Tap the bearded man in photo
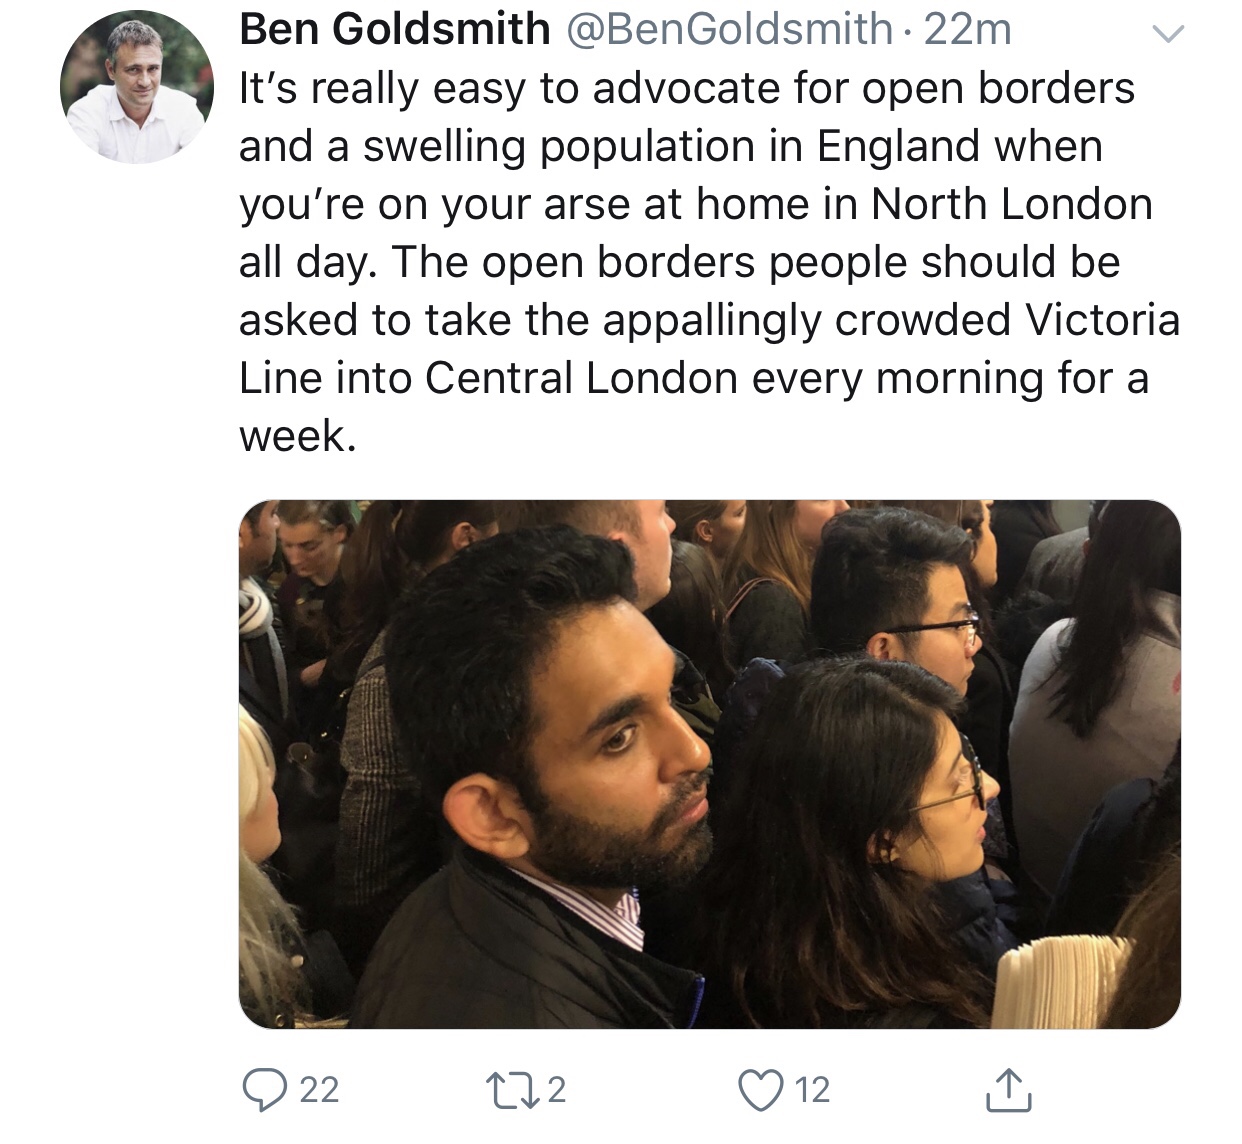 pos(545,790)
